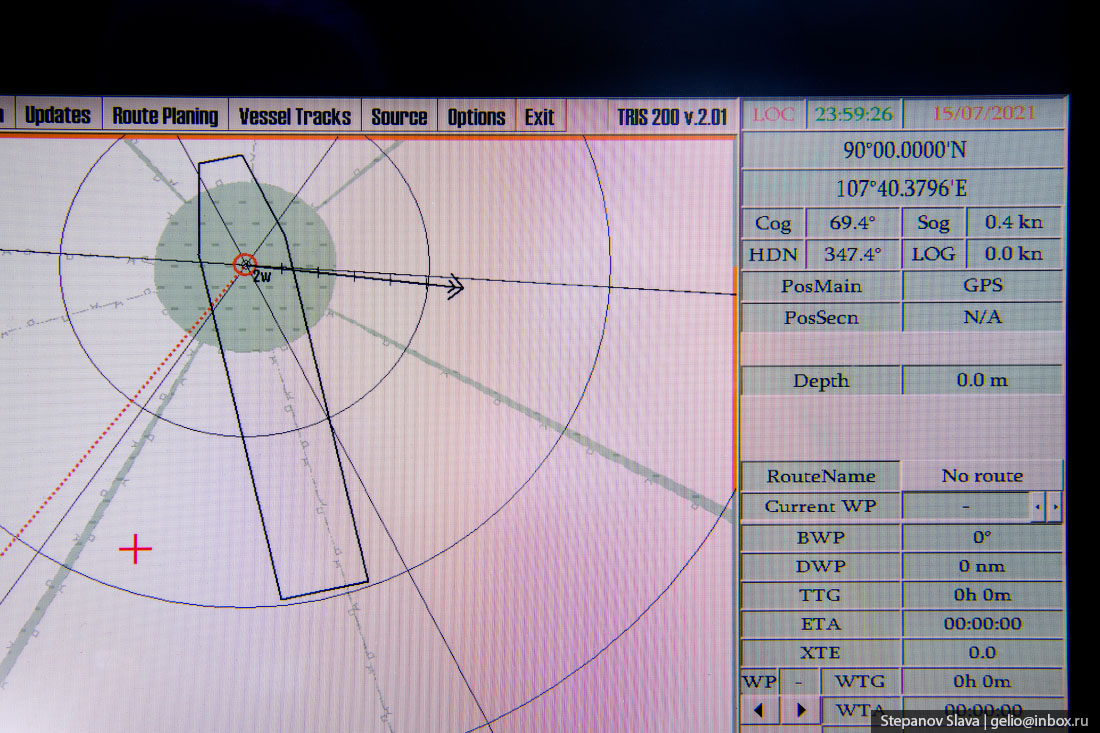Screen dimensions: 1100x733
Task: Open the Options menu
Action: click(x=476, y=117)
